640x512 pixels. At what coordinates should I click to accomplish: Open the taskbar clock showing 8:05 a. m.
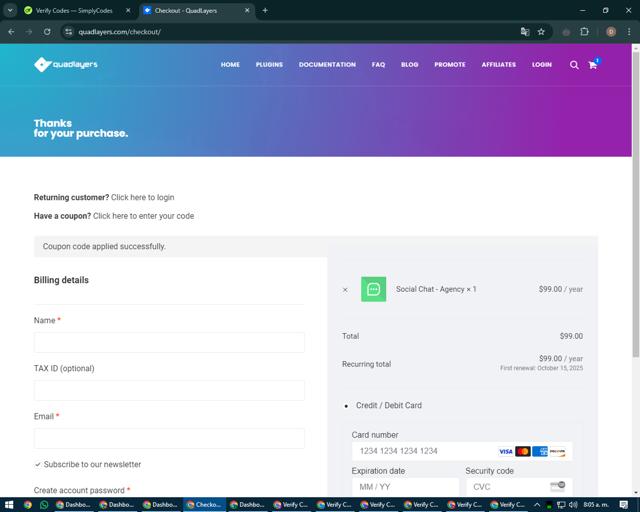point(596,505)
